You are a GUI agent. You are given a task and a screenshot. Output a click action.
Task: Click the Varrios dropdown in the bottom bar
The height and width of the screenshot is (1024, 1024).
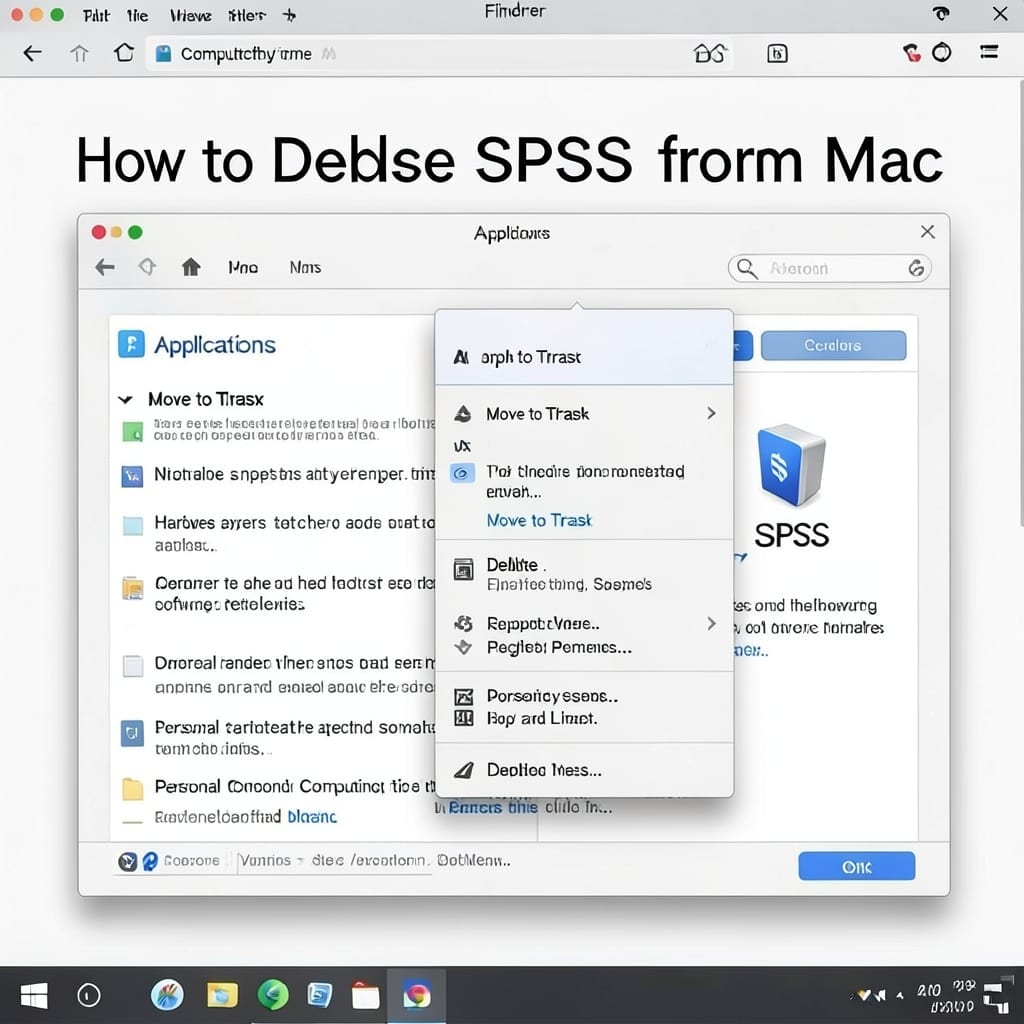point(272,861)
